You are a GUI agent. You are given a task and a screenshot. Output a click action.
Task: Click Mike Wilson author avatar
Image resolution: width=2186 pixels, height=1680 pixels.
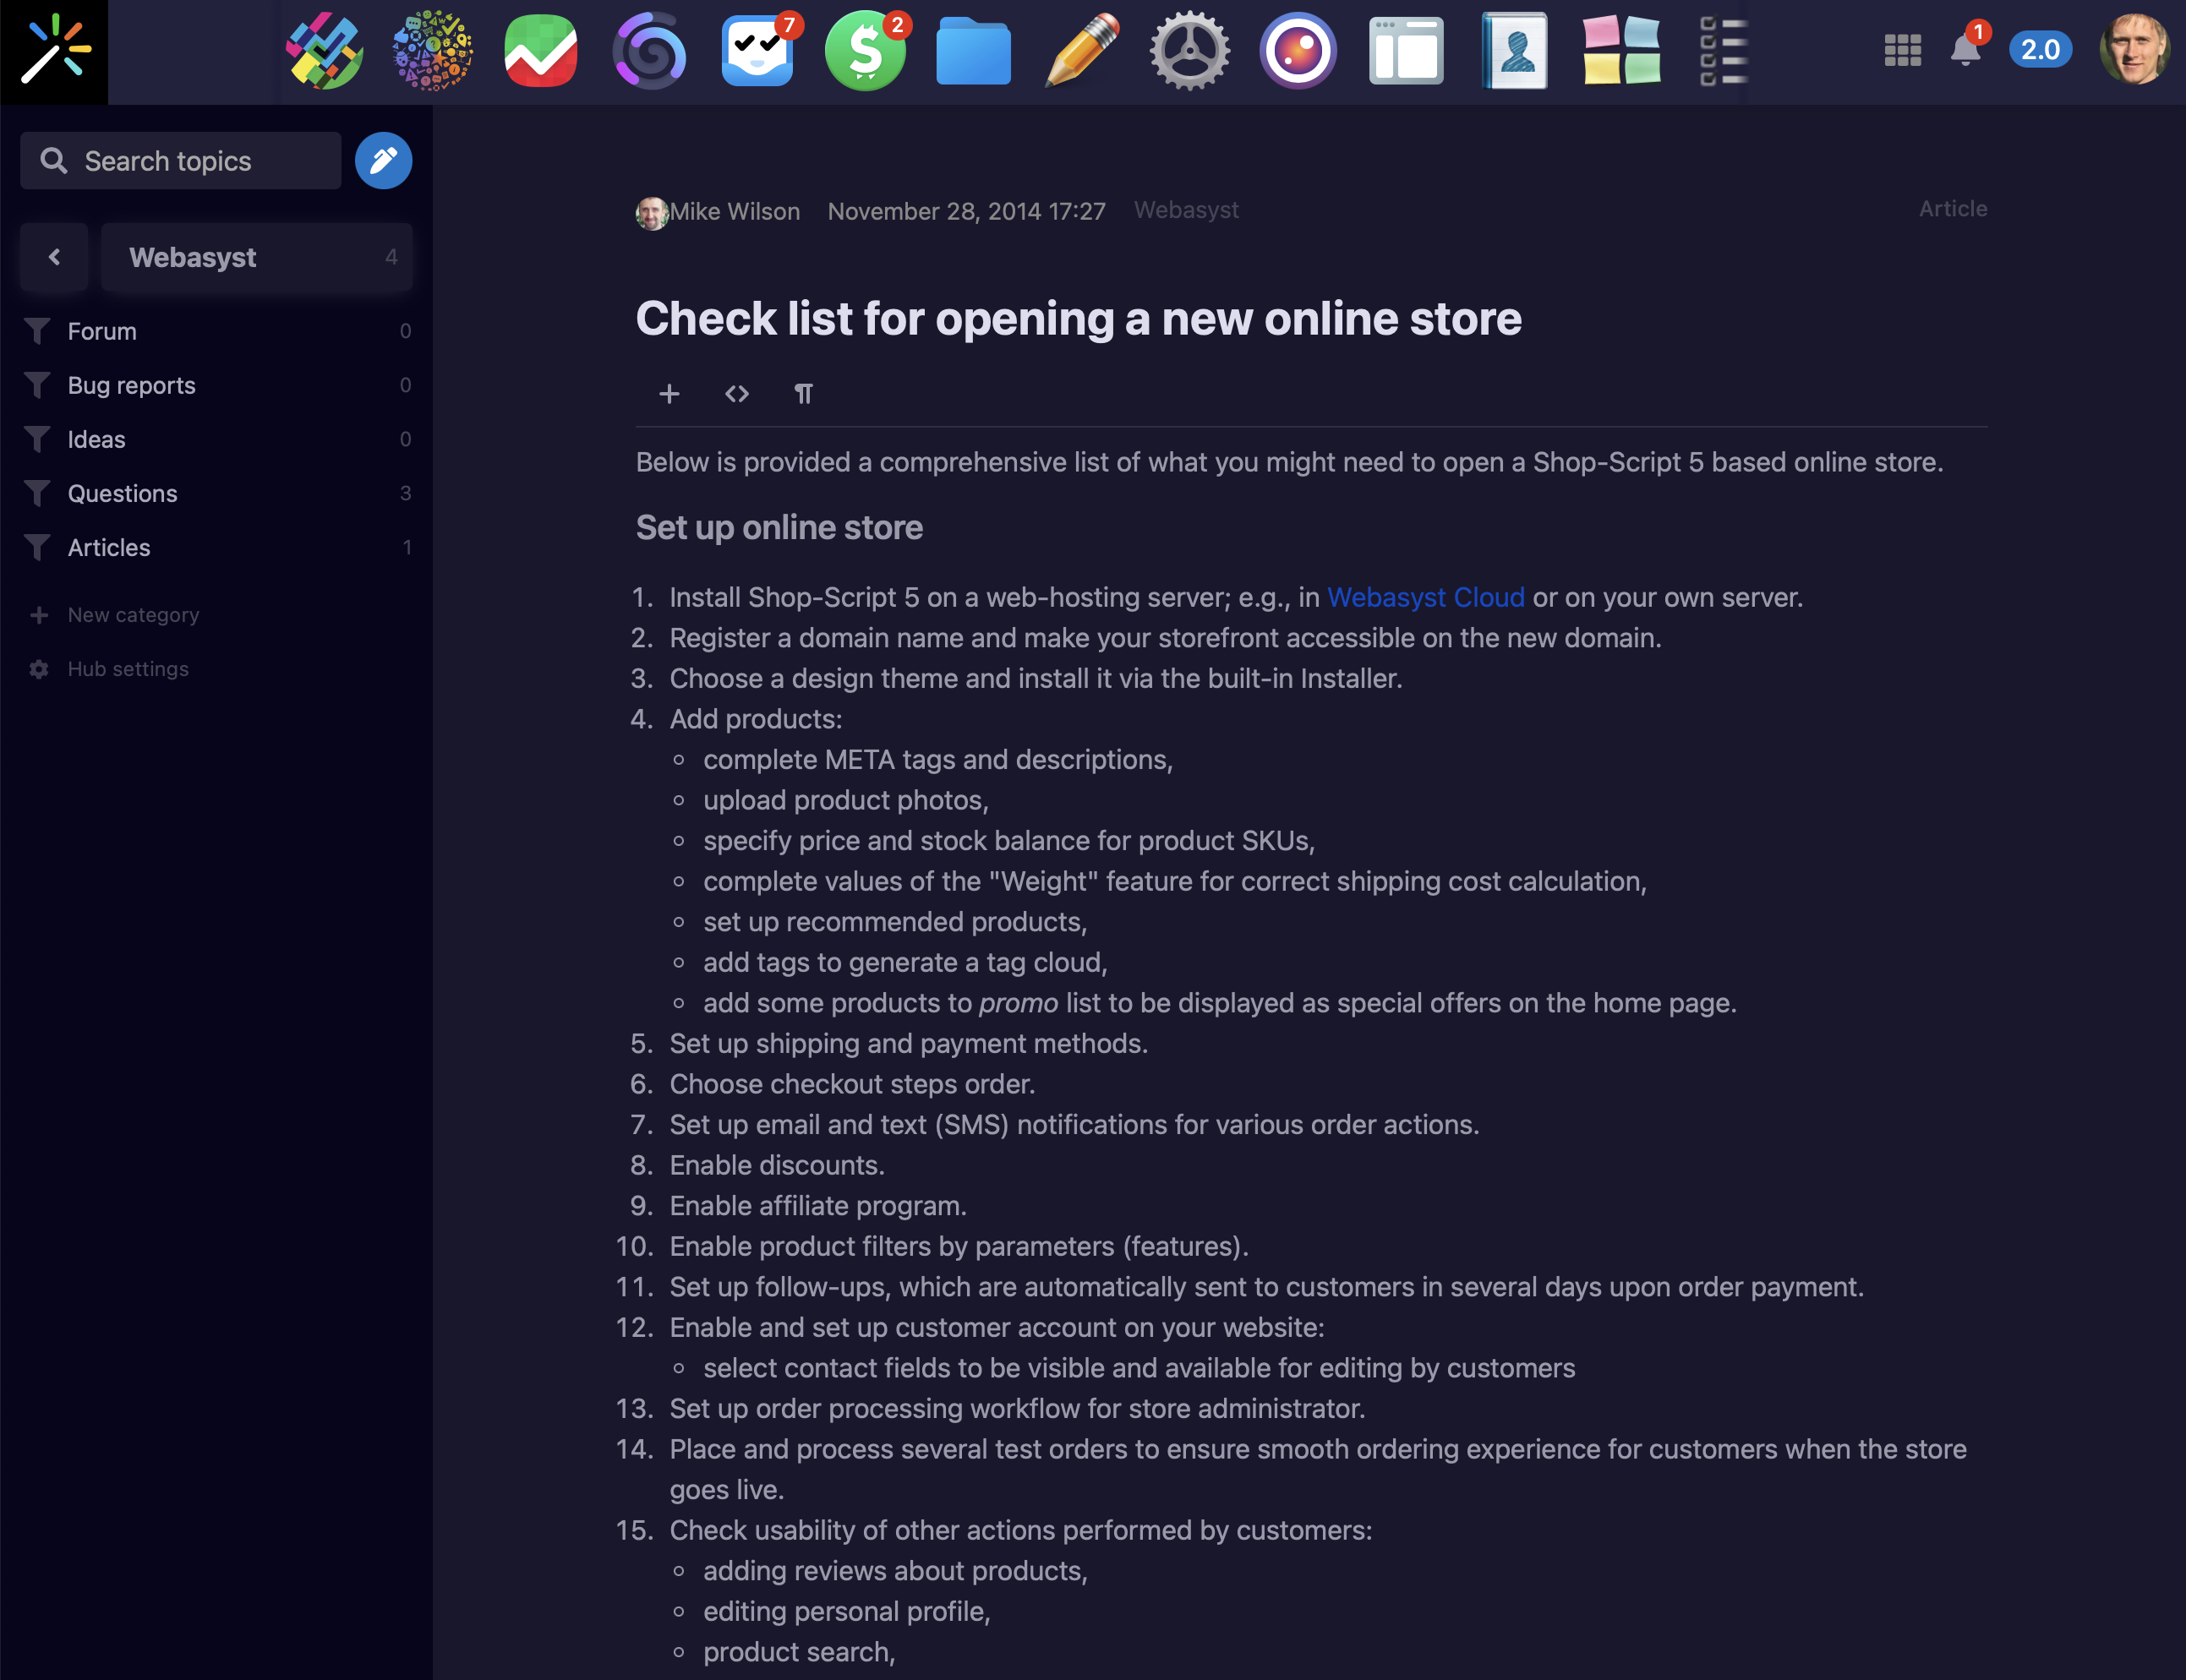651,213
